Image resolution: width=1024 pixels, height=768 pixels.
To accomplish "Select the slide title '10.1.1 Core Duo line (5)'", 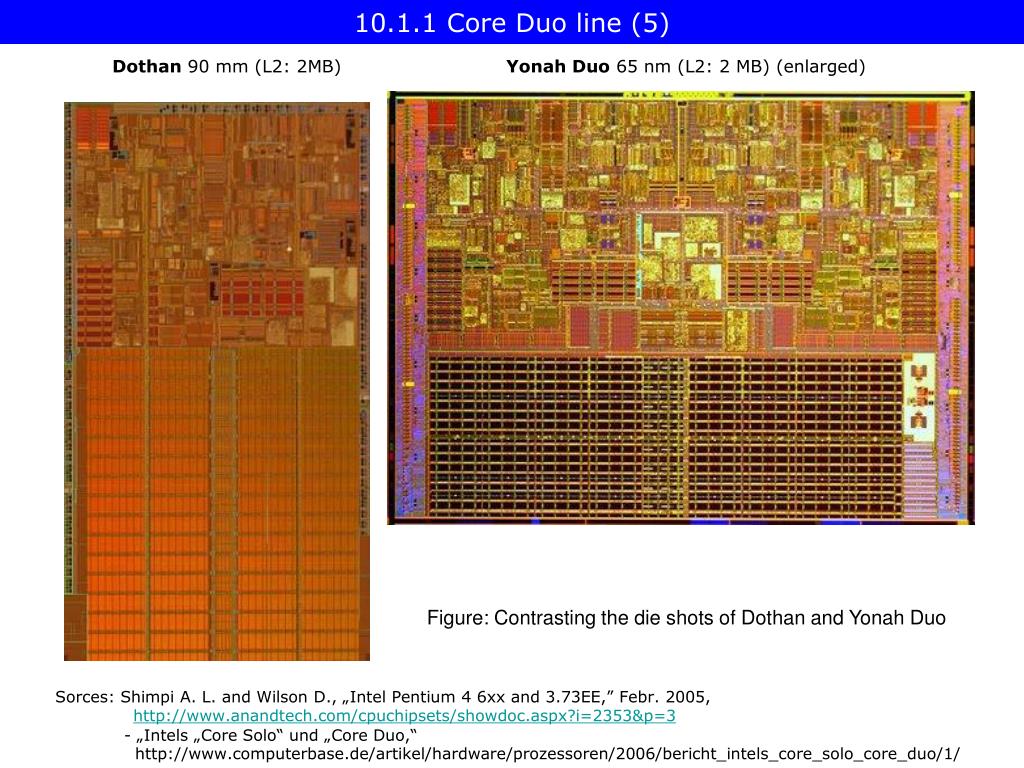I will point(512,23).
